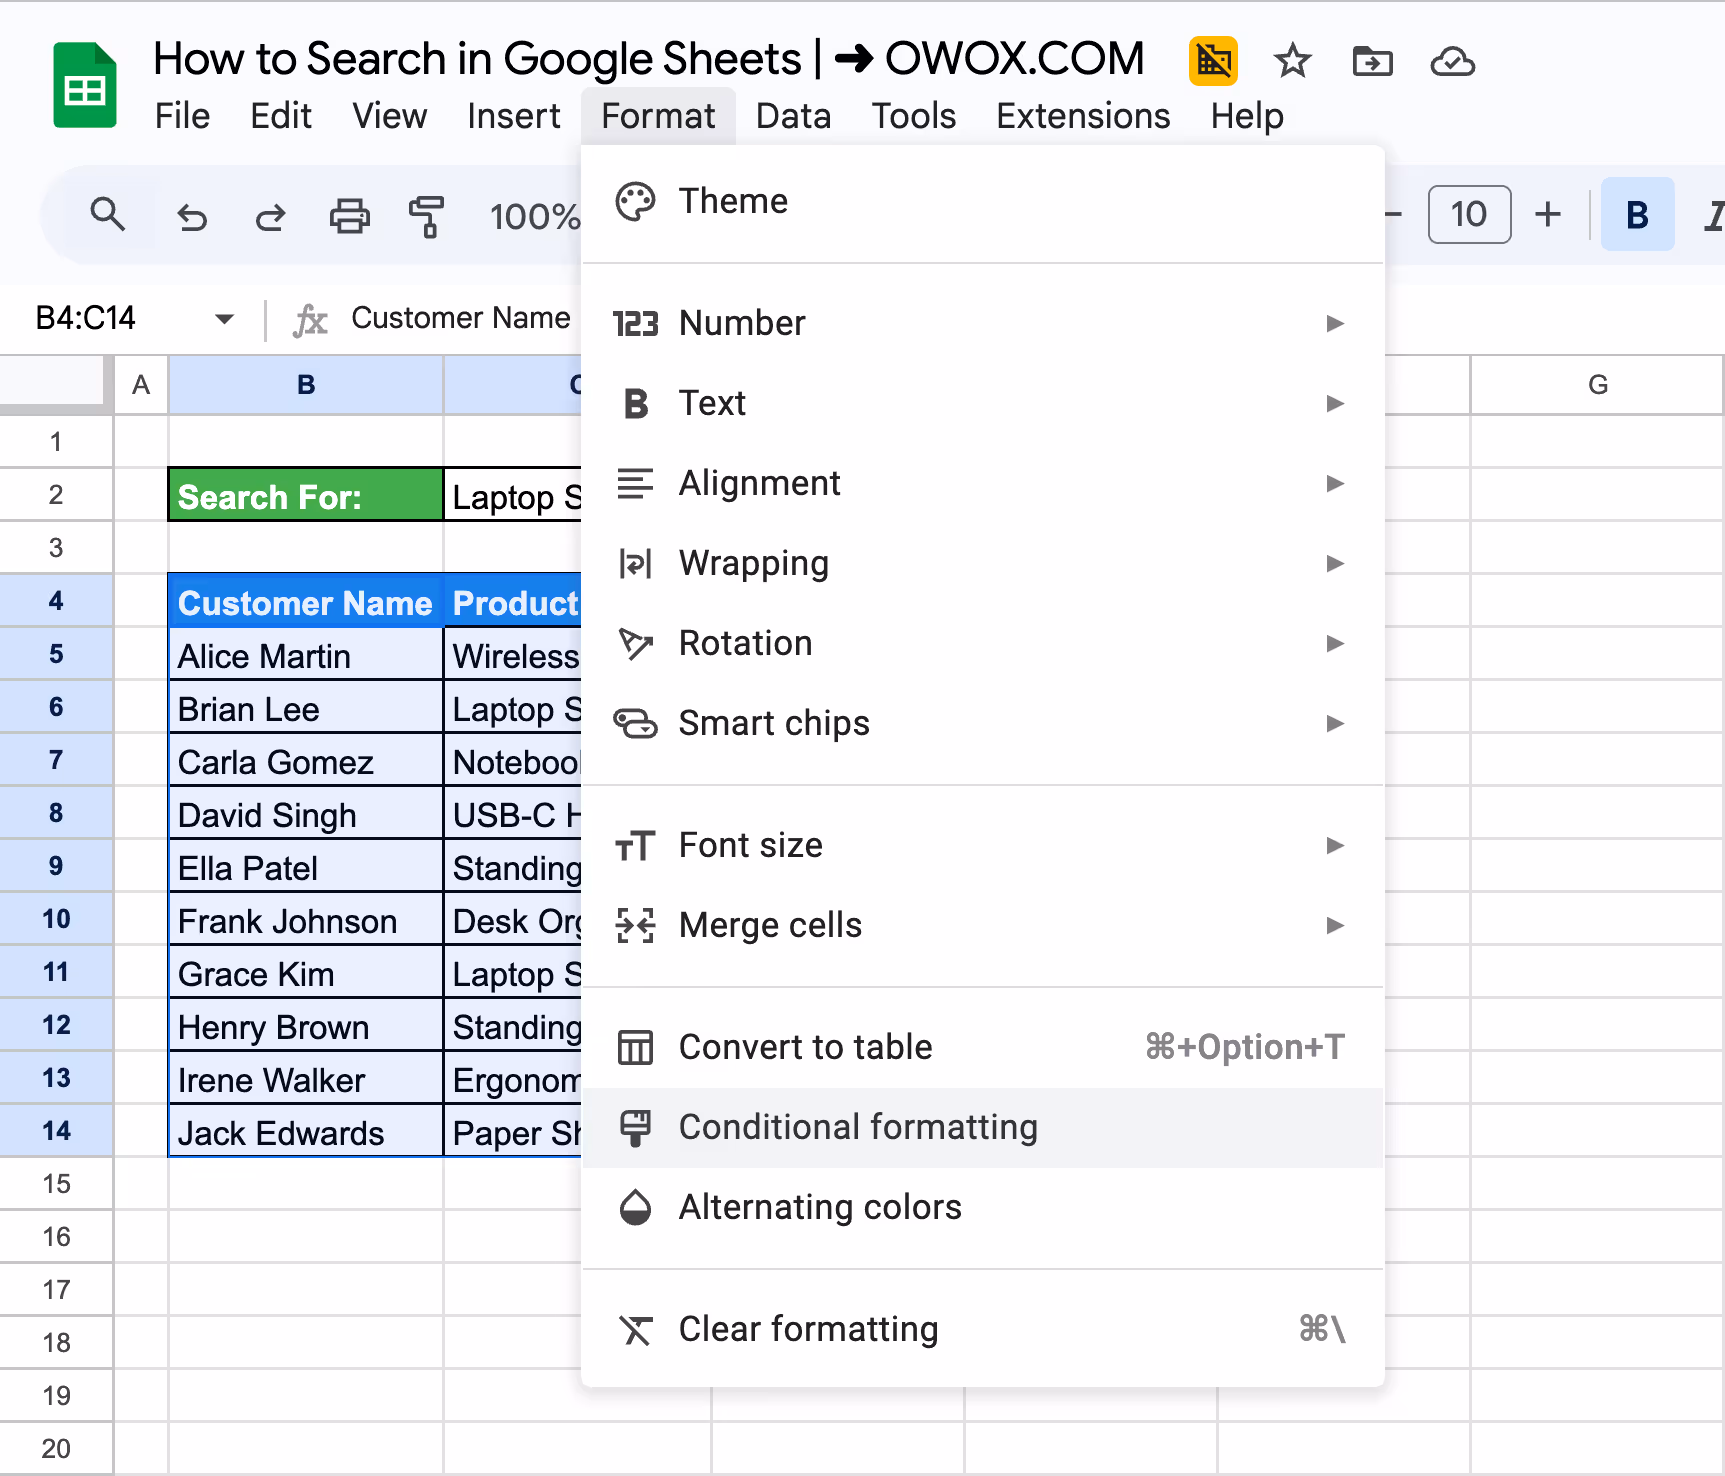1725x1476 pixels.
Task: Expand the Font size submenu
Action: 1336,845
